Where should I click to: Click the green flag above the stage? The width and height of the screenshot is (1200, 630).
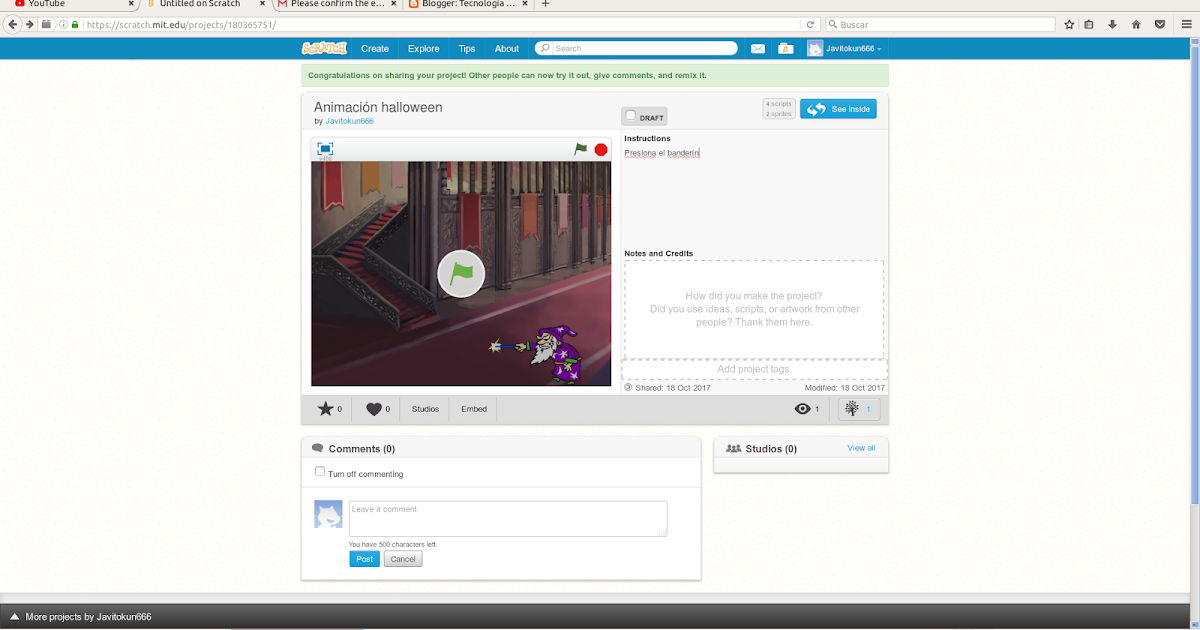pos(581,149)
